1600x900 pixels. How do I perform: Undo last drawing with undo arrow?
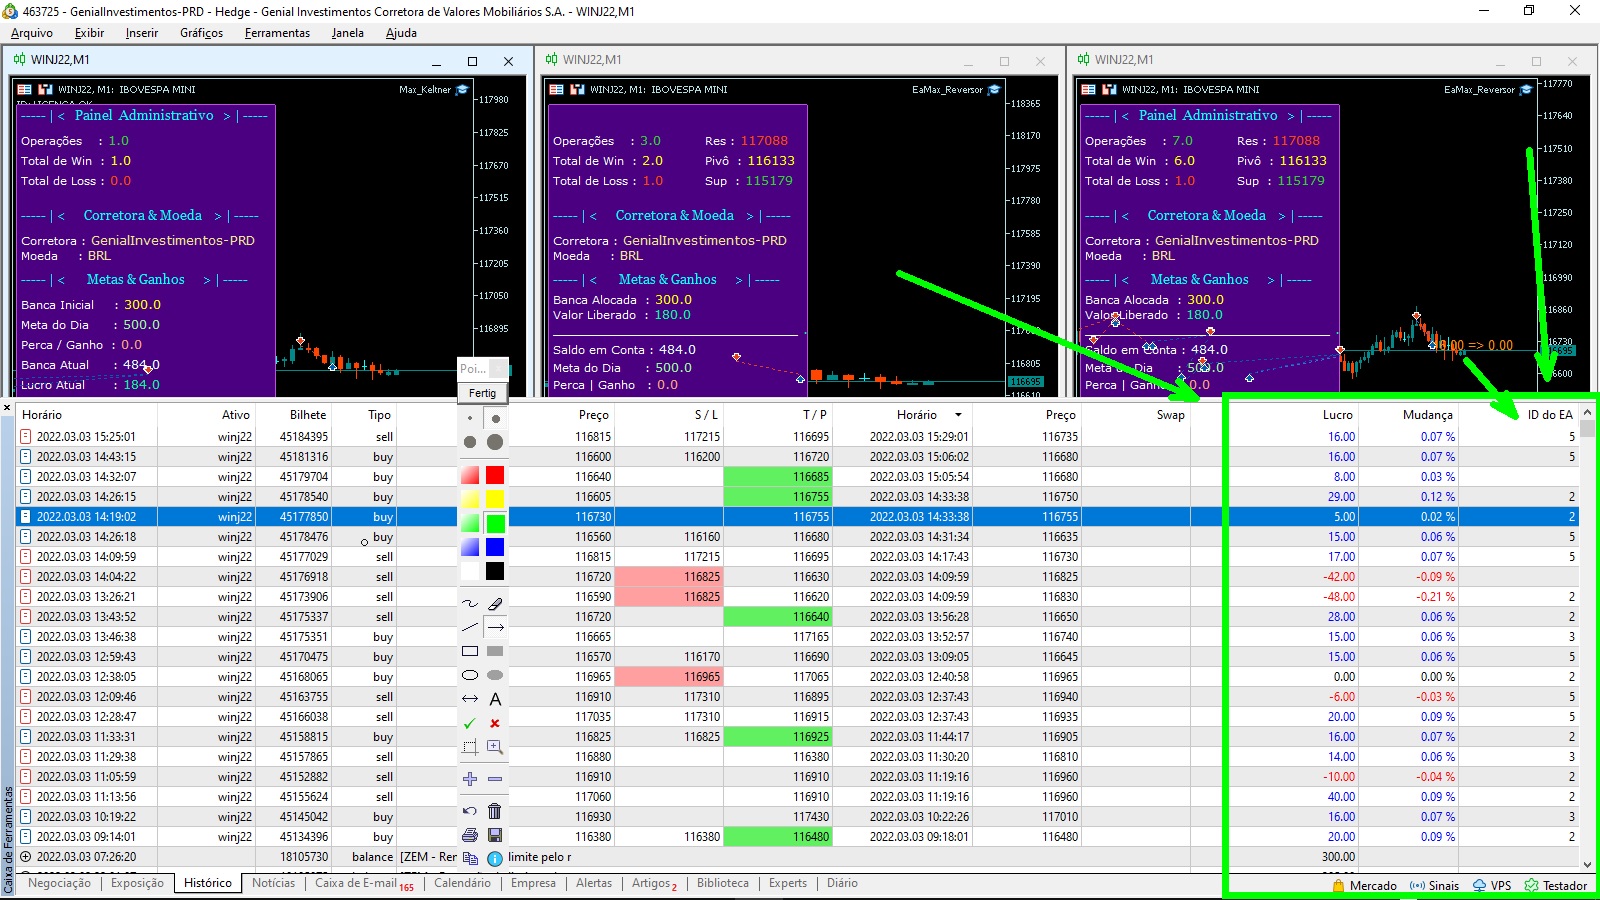pyautogui.click(x=470, y=811)
